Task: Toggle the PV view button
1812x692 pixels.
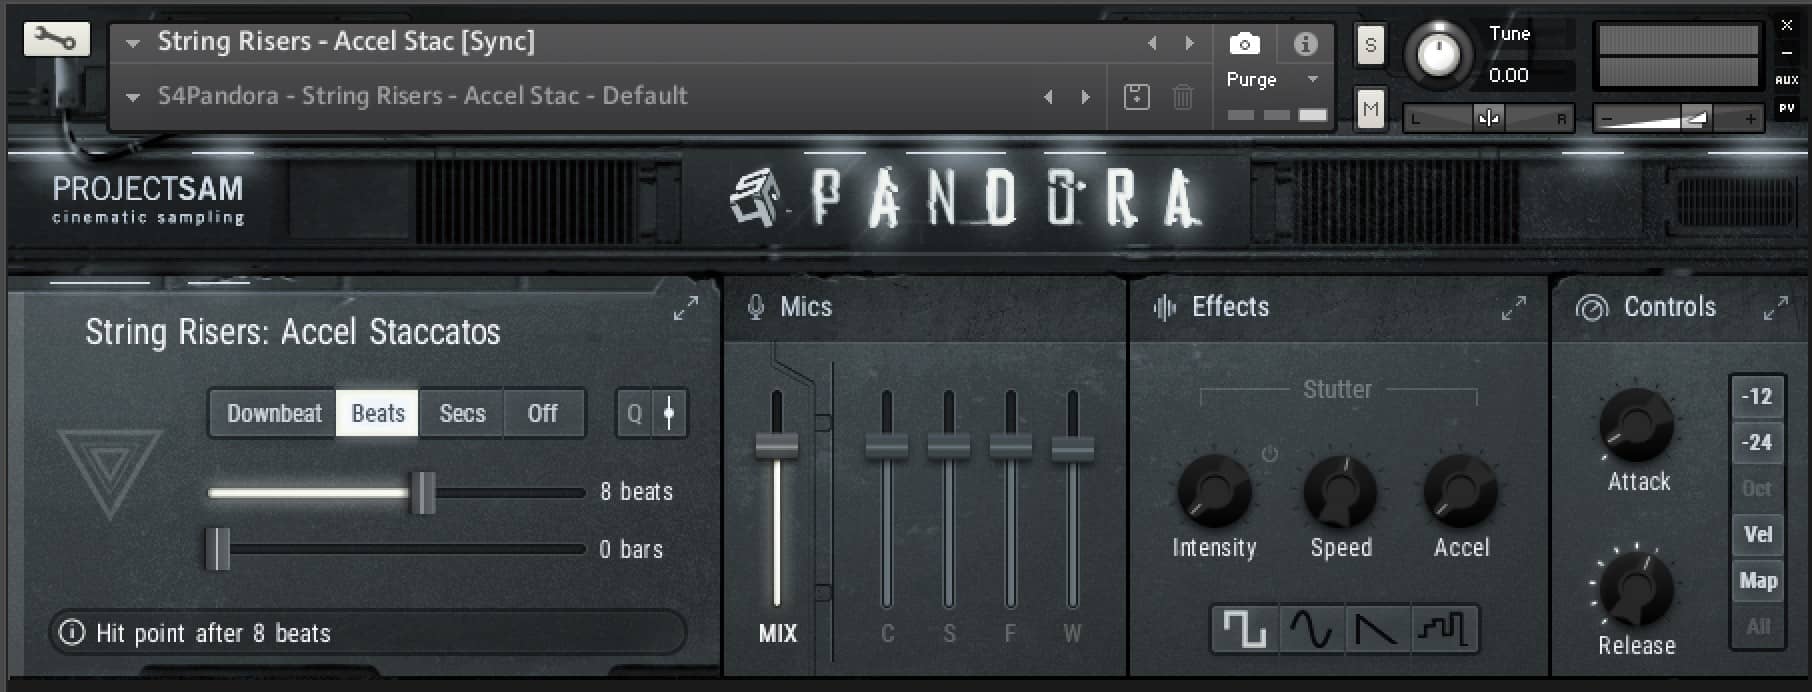Action: [1786, 107]
